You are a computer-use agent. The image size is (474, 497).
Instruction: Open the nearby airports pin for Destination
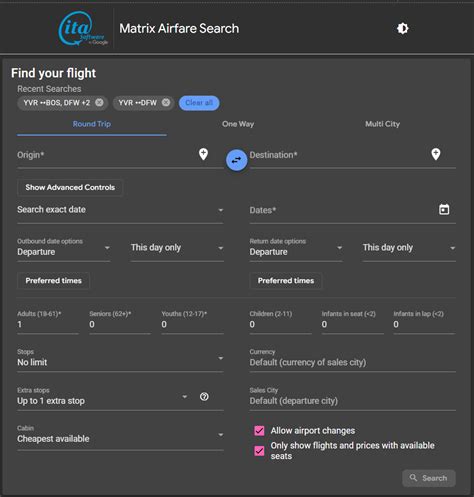(436, 154)
